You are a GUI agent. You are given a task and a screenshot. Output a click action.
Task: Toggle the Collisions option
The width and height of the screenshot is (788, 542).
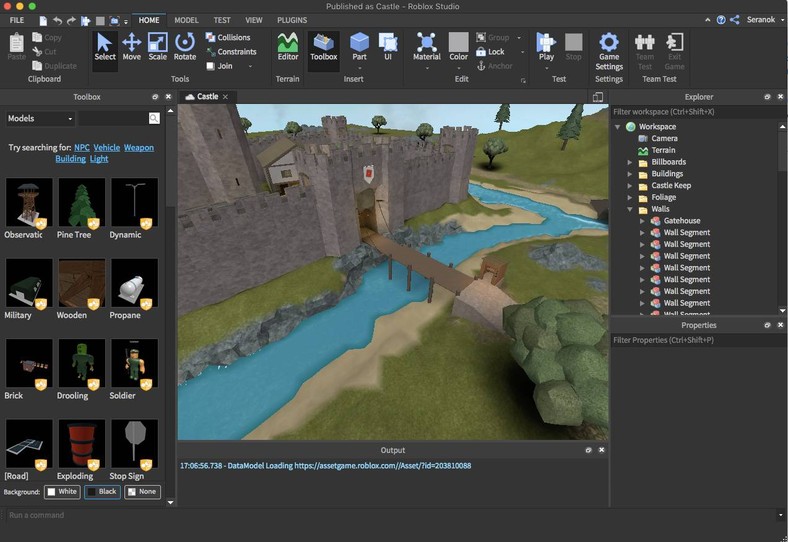pos(228,37)
